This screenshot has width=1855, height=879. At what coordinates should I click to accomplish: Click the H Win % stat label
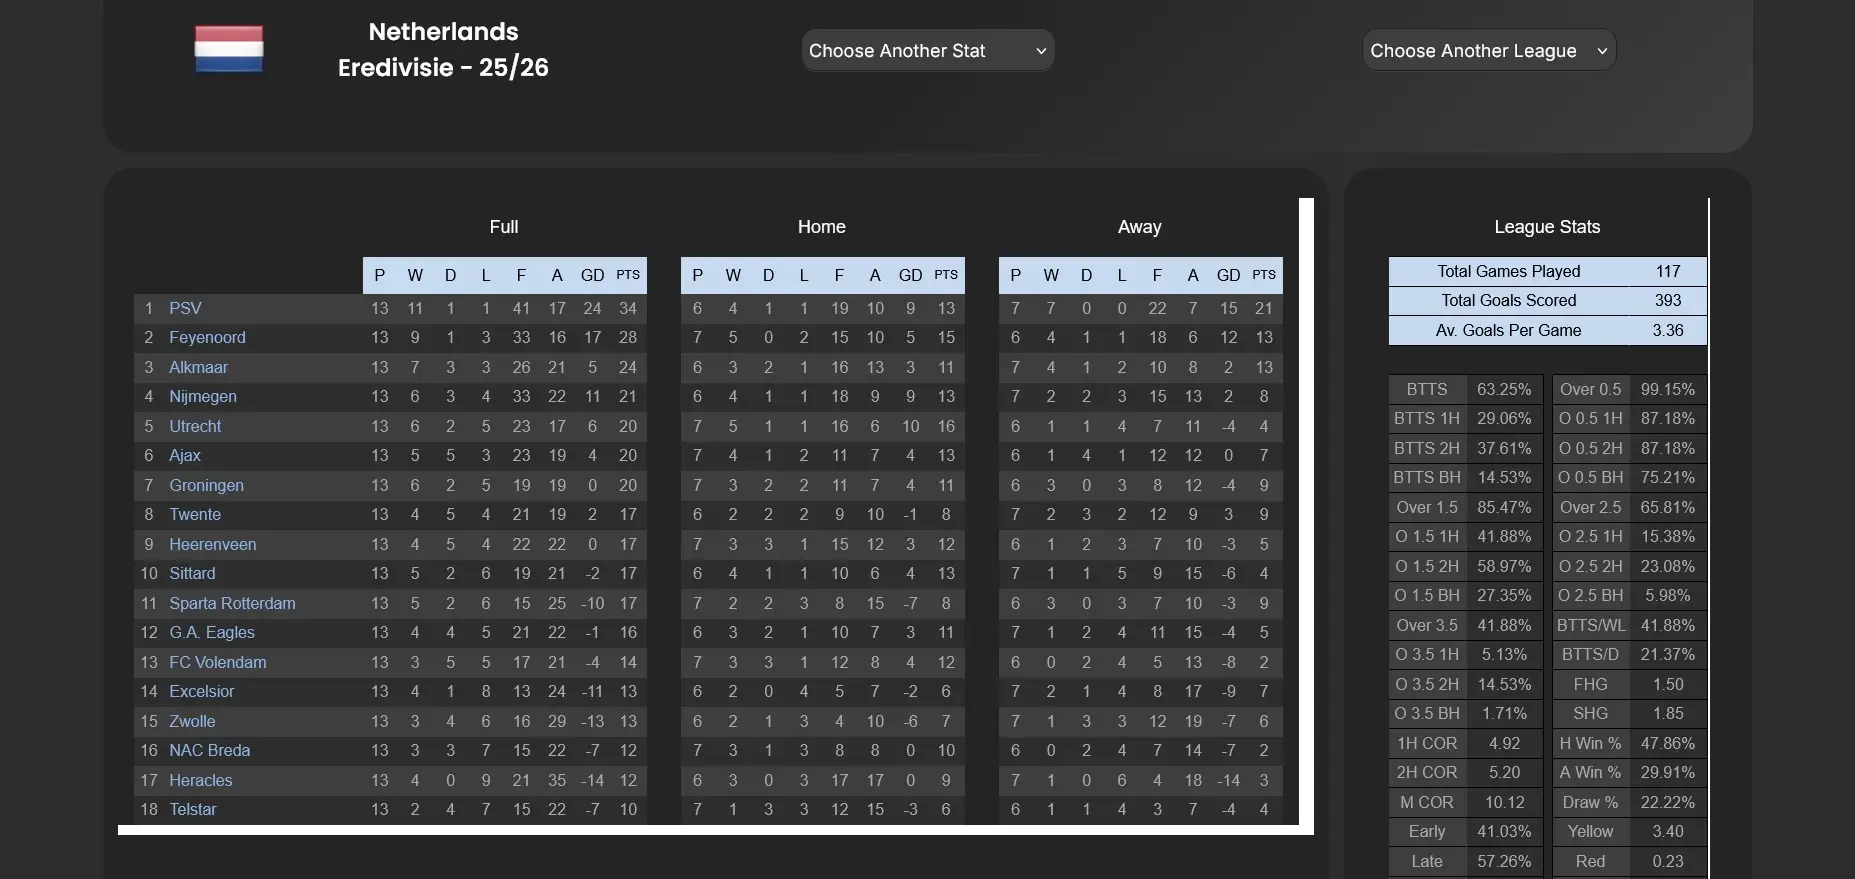(1591, 743)
